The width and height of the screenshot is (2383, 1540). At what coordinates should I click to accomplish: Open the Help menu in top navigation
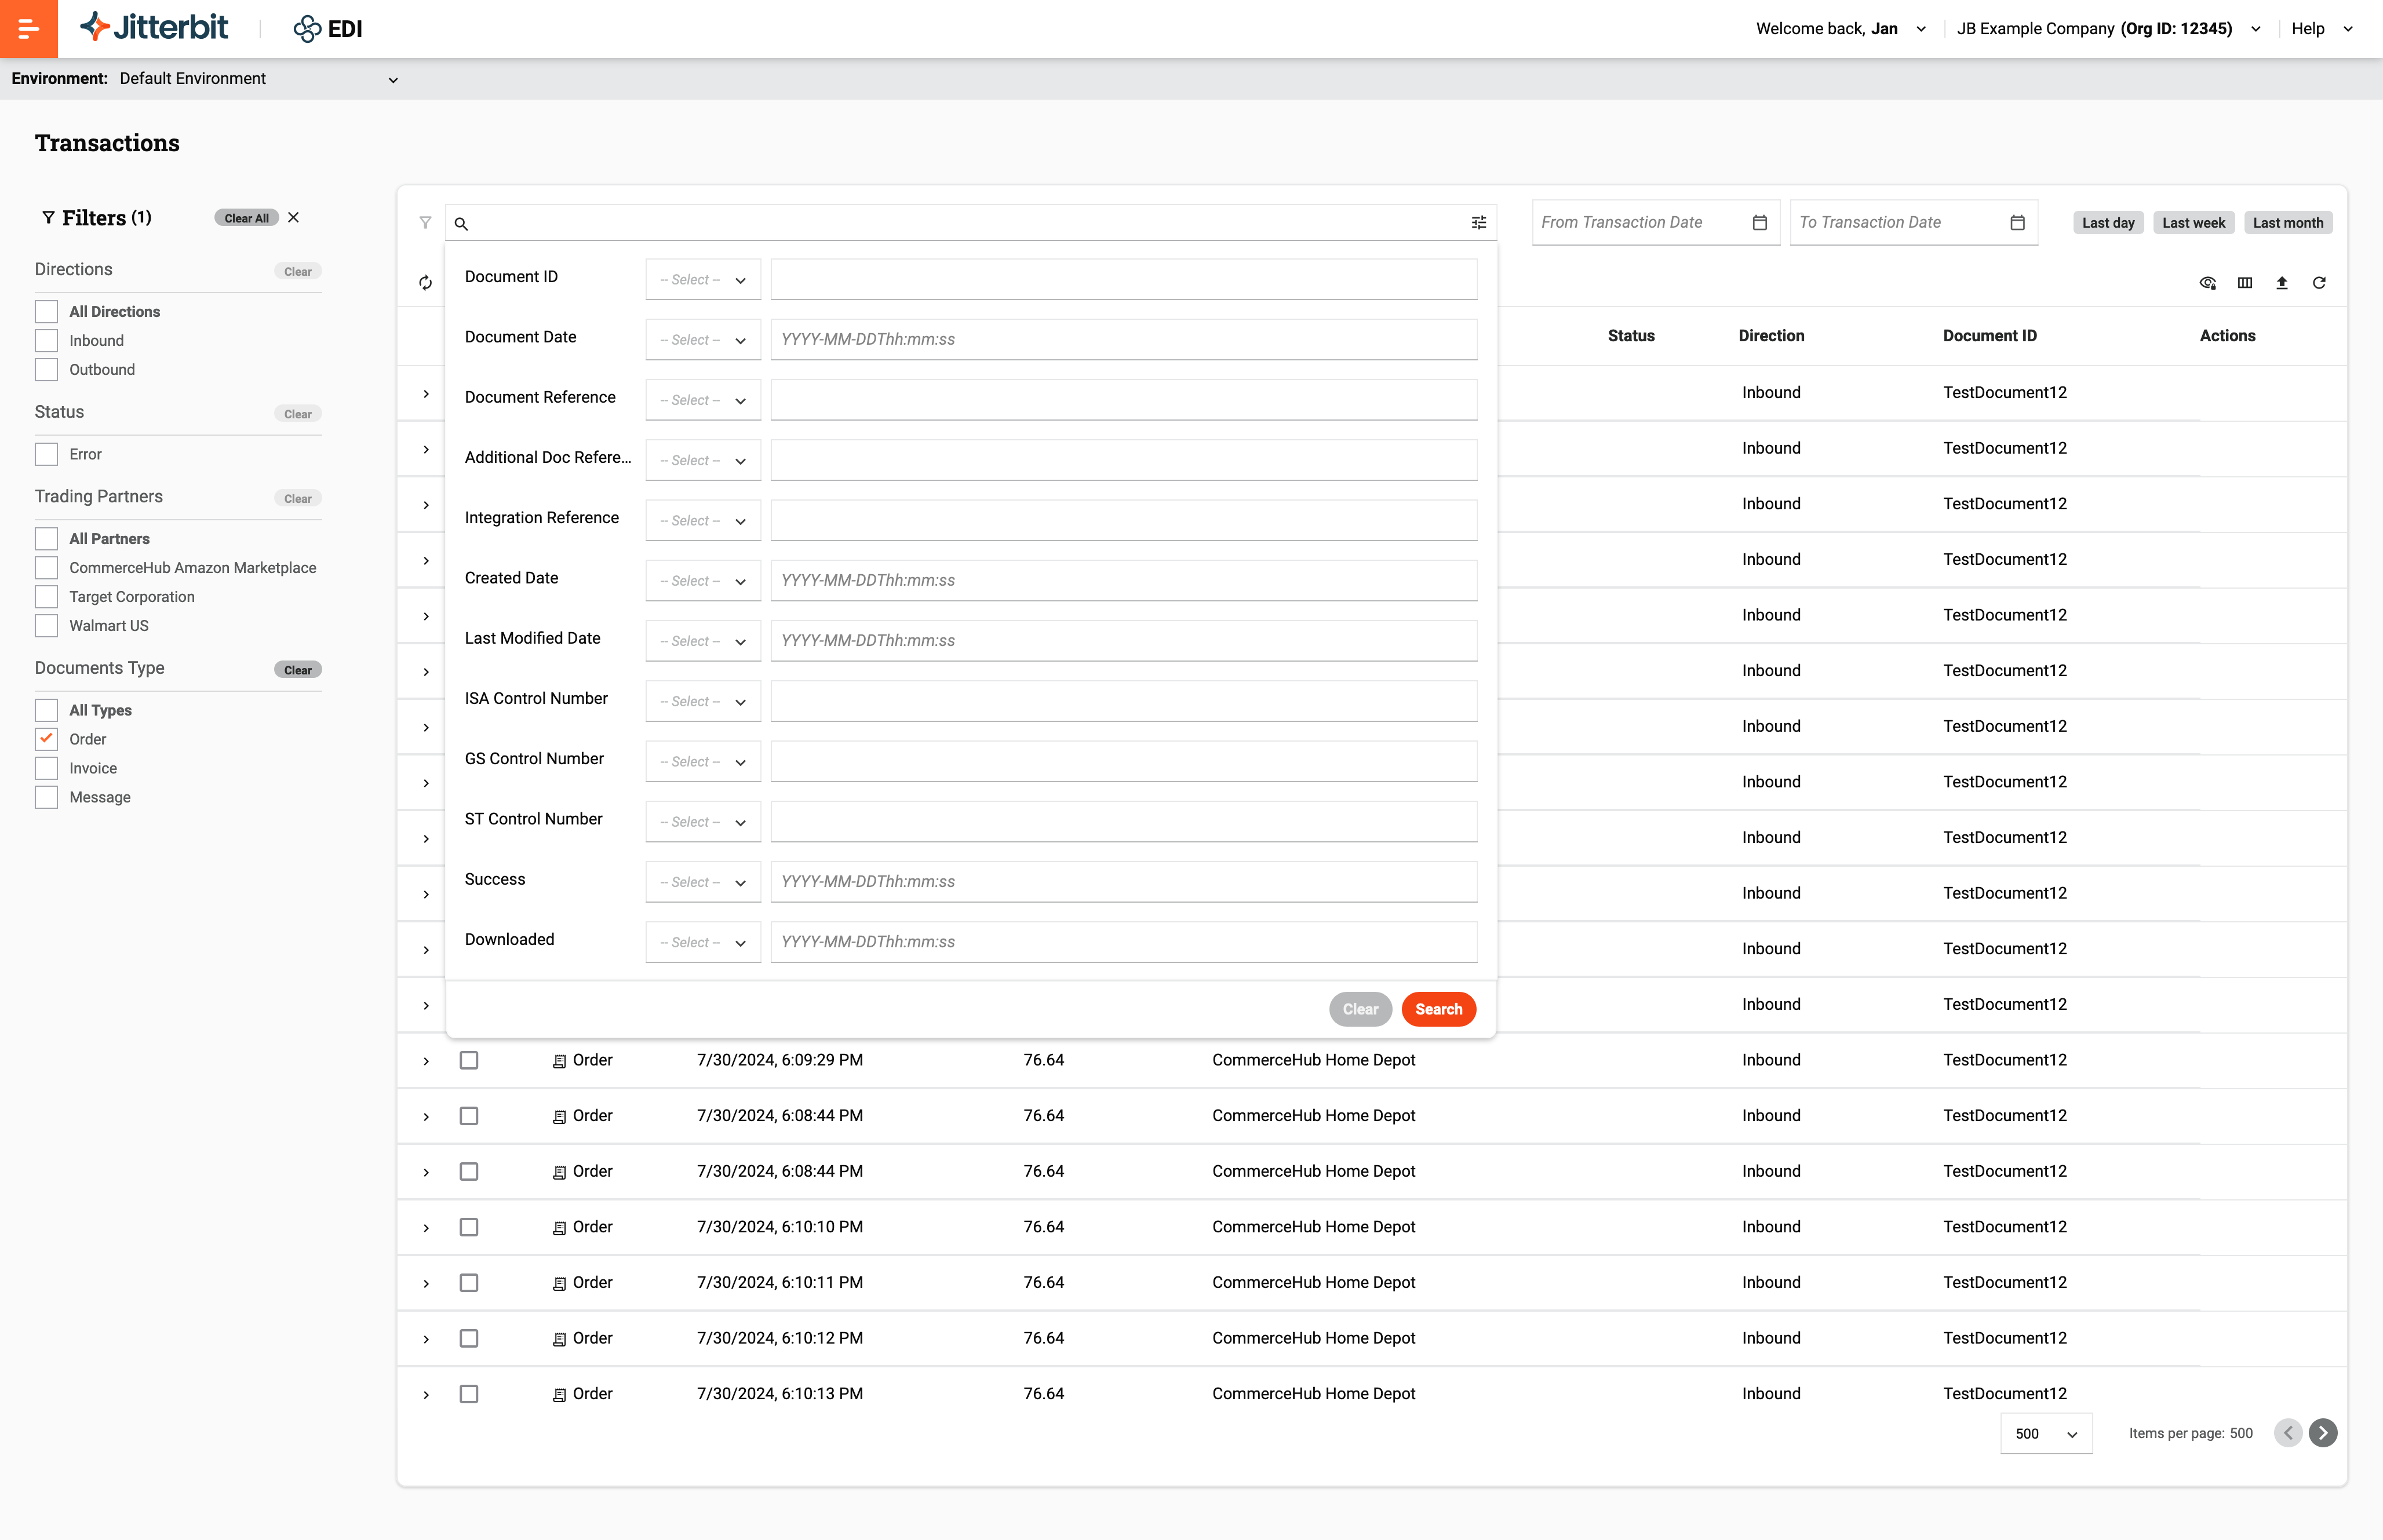pos(2319,28)
